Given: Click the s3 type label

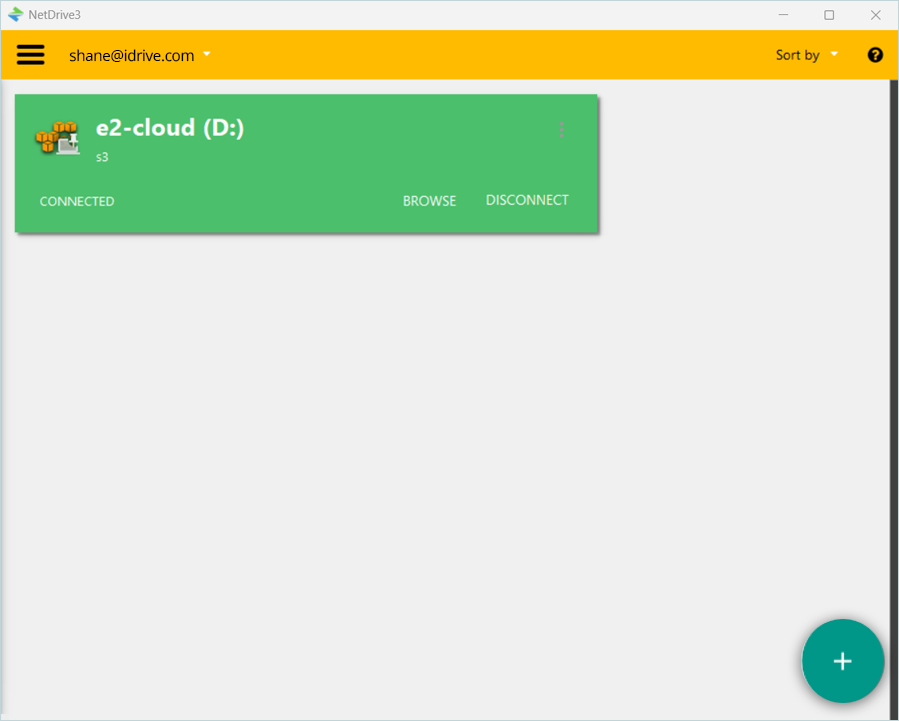Looking at the screenshot, I should 102,157.
